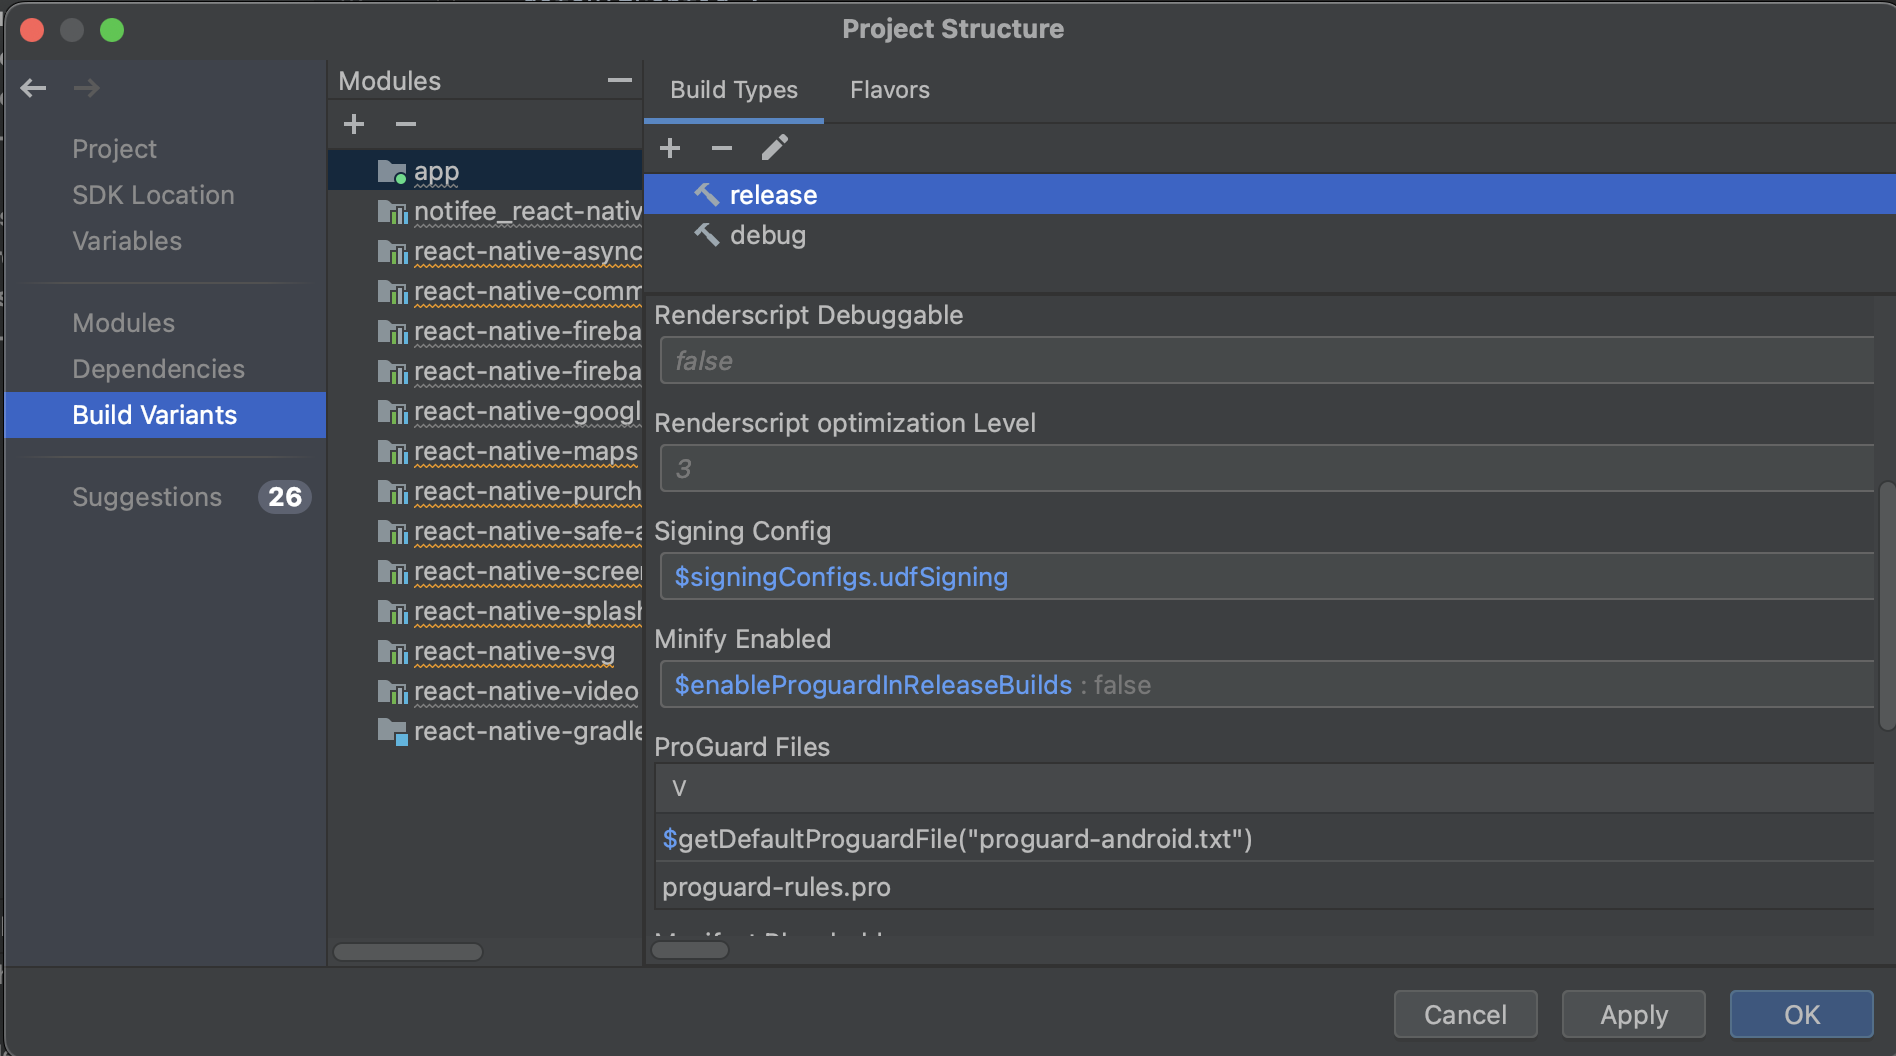Image resolution: width=1896 pixels, height=1056 pixels.
Task: Click the remove module minus icon
Action: [405, 124]
